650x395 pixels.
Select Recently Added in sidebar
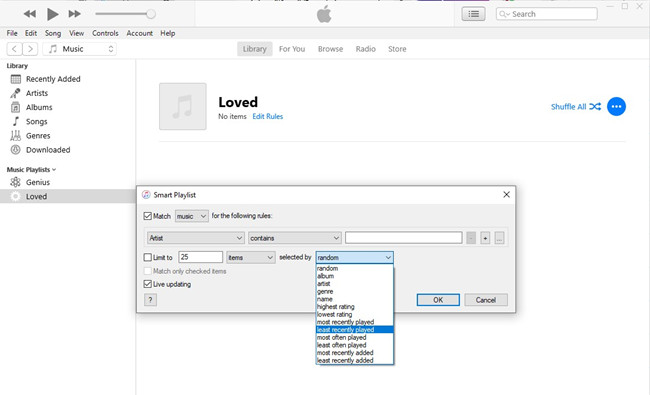tap(53, 79)
